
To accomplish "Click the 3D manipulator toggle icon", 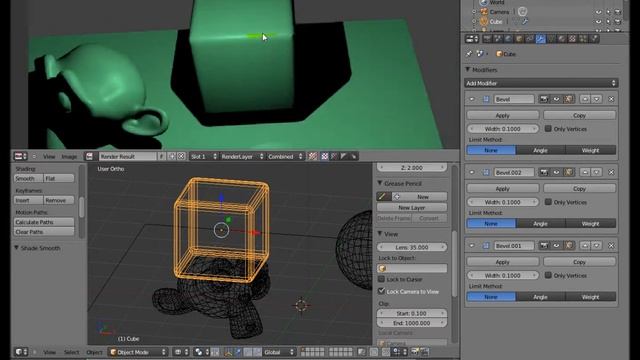I will [x=228, y=352].
